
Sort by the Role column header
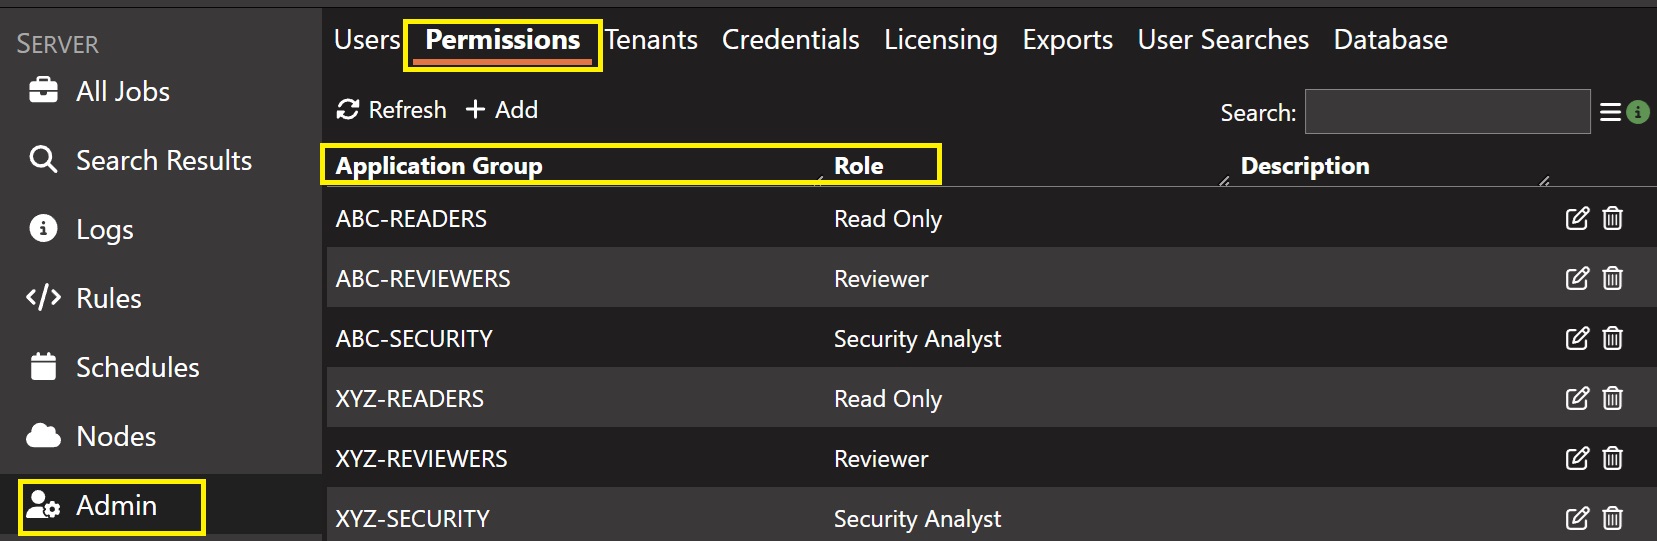click(859, 166)
